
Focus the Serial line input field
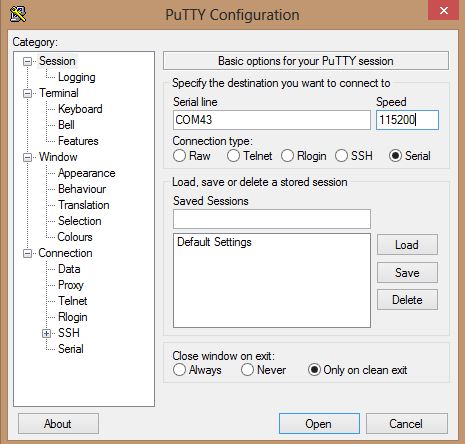click(272, 120)
